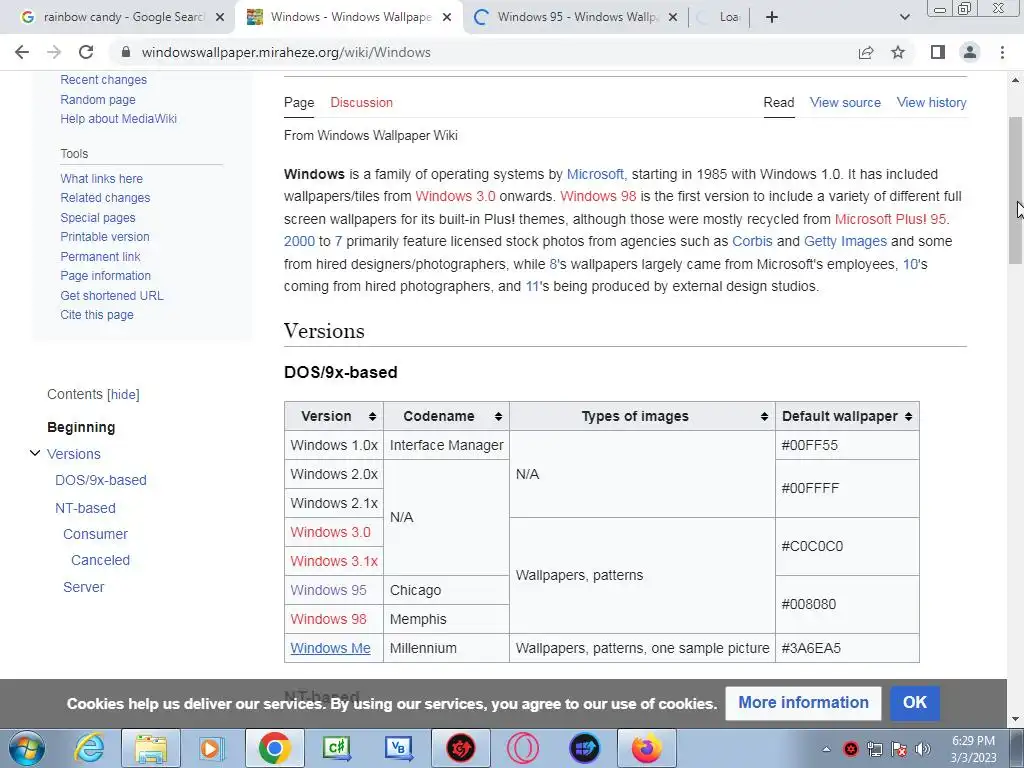Image resolution: width=1024 pixels, height=768 pixels.
Task: Open the View source tab
Action: pos(845,103)
